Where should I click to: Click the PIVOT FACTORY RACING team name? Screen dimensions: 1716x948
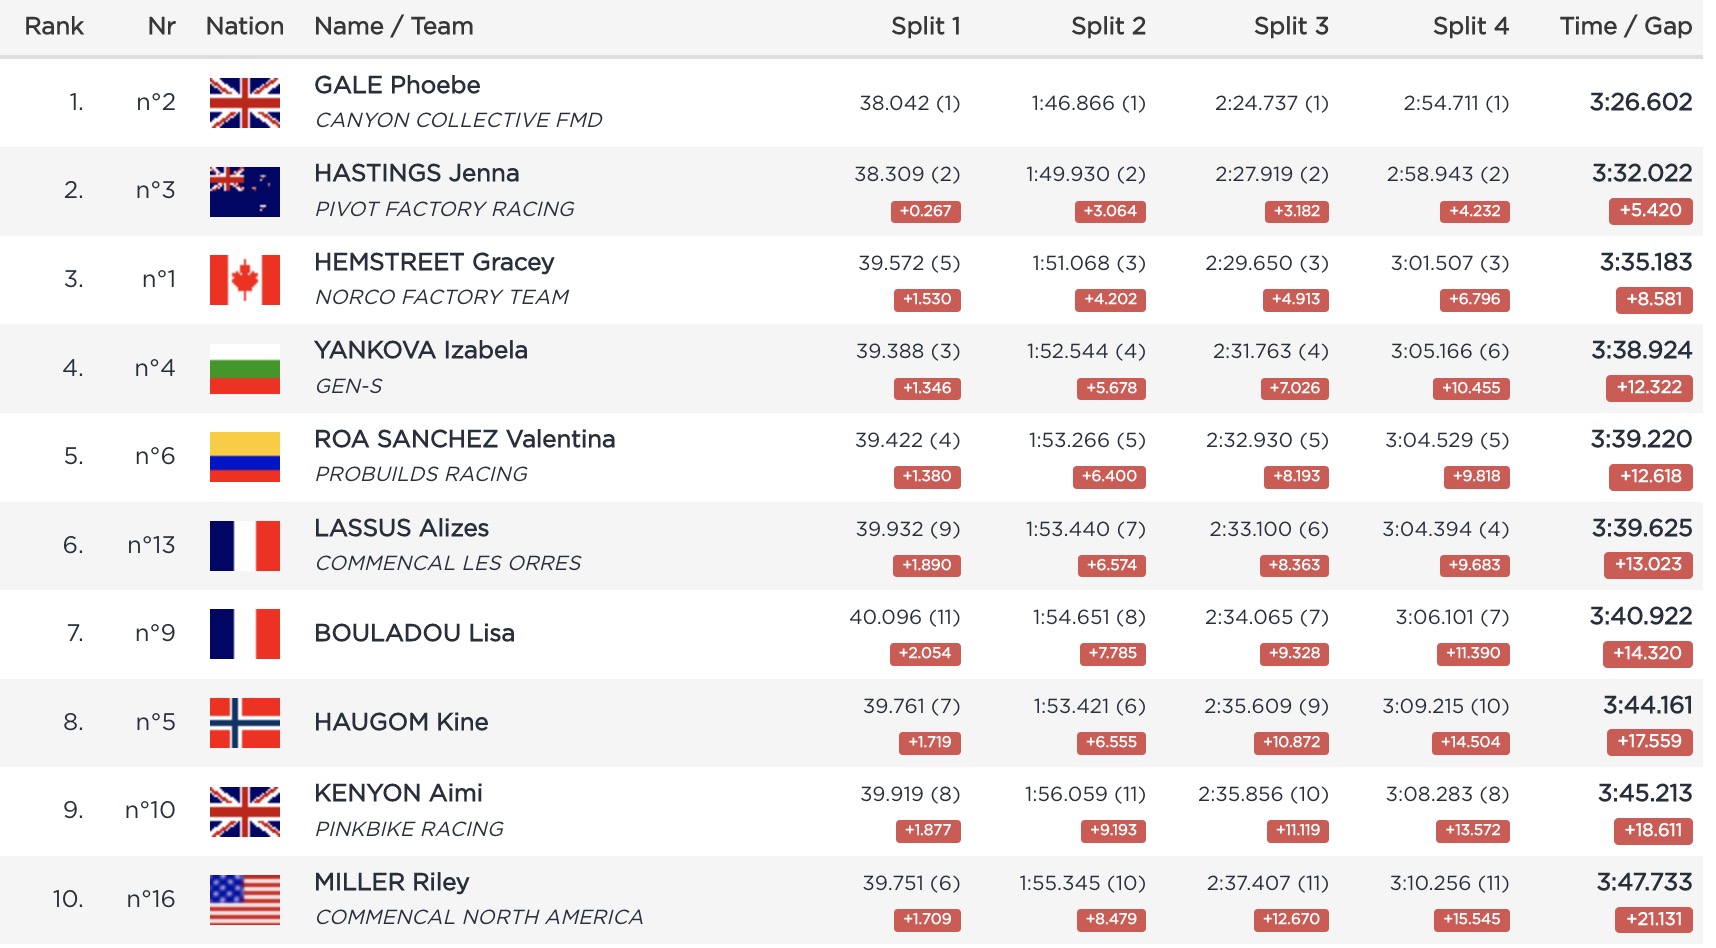(x=444, y=209)
